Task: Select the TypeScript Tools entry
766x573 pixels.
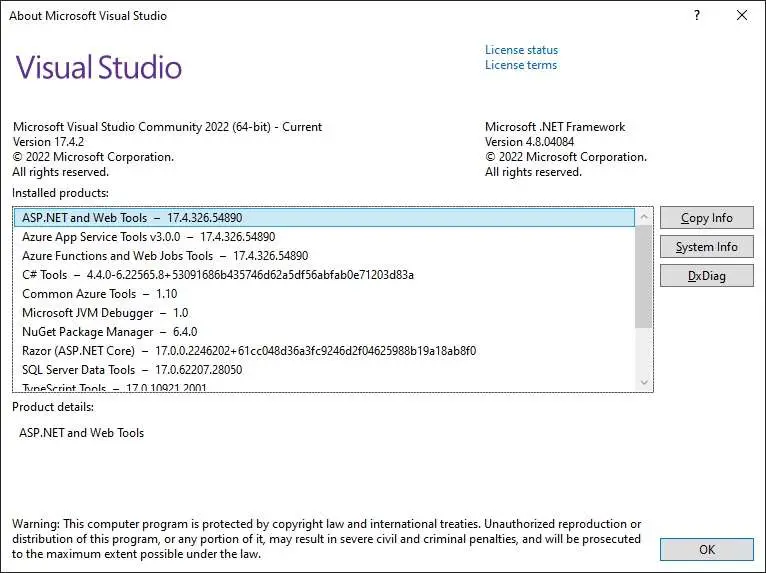Action: [324, 387]
